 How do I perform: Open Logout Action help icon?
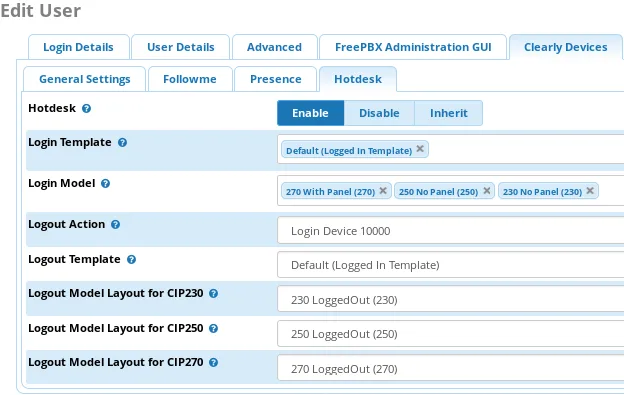(x=115, y=225)
